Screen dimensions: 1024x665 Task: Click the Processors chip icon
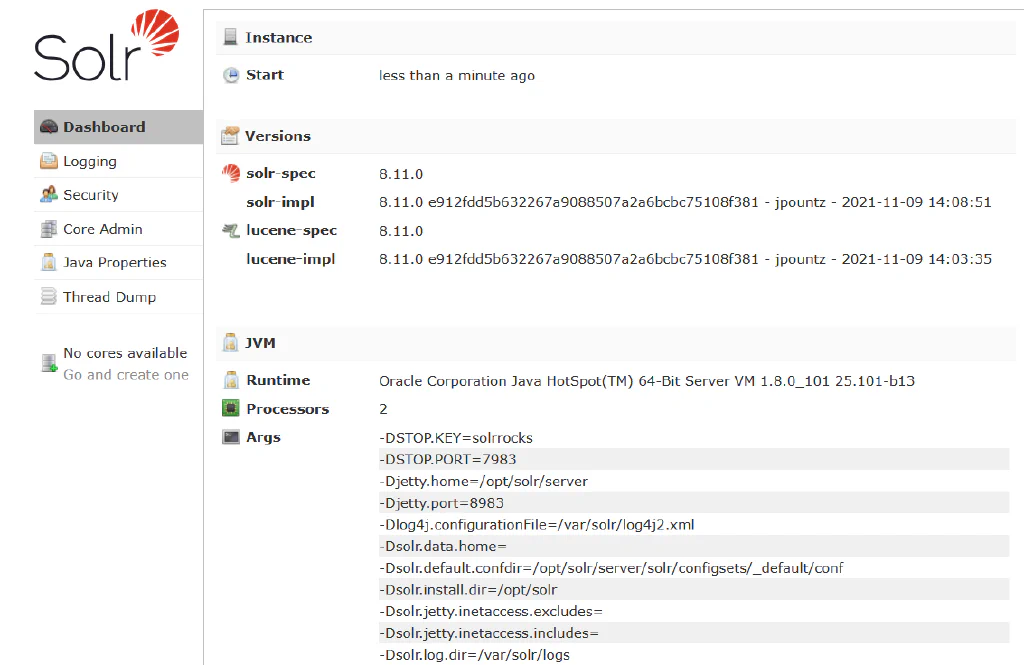click(231, 408)
